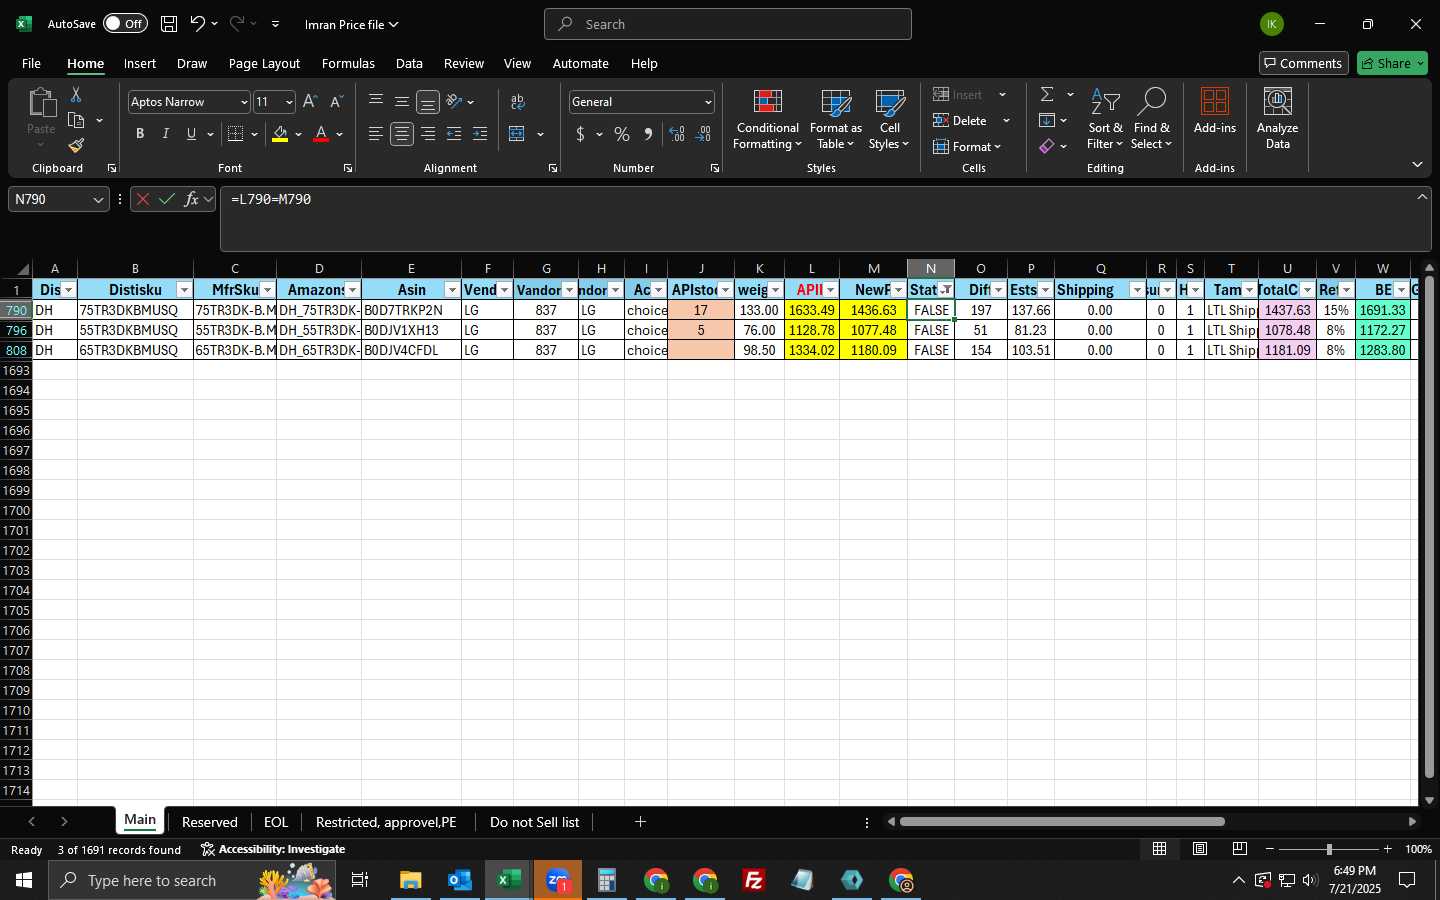Click the Wrap Text icon
Image resolution: width=1440 pixels, height=900 pixels.
point(518,102)
